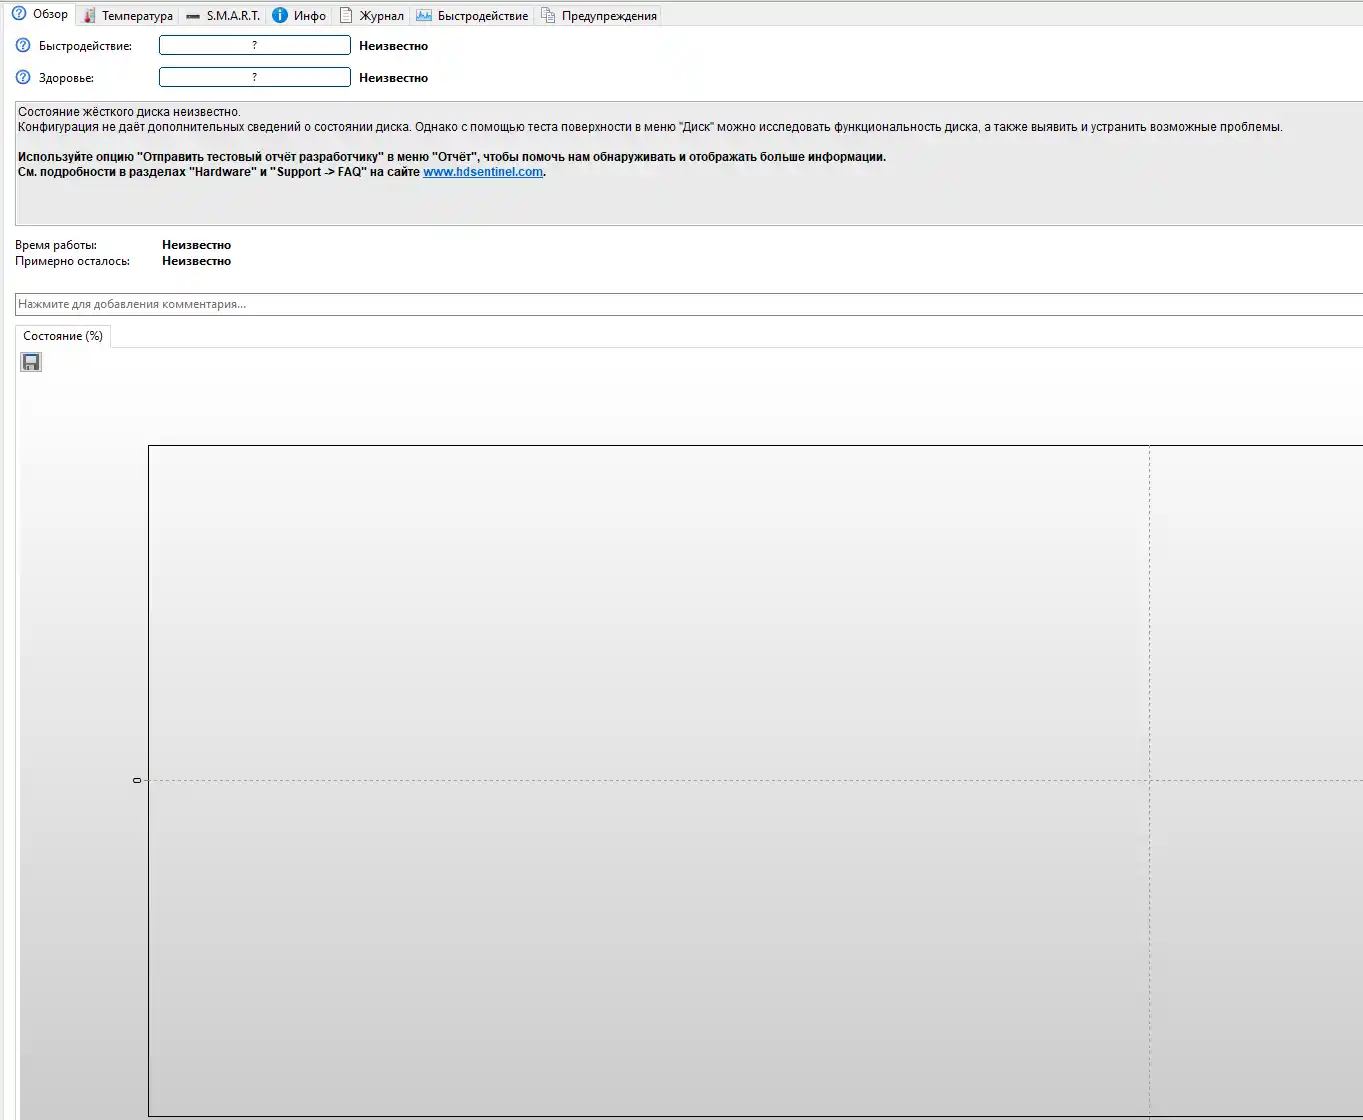Open the Инфо tab
1363x1120 pixels.
coord(299,15)
